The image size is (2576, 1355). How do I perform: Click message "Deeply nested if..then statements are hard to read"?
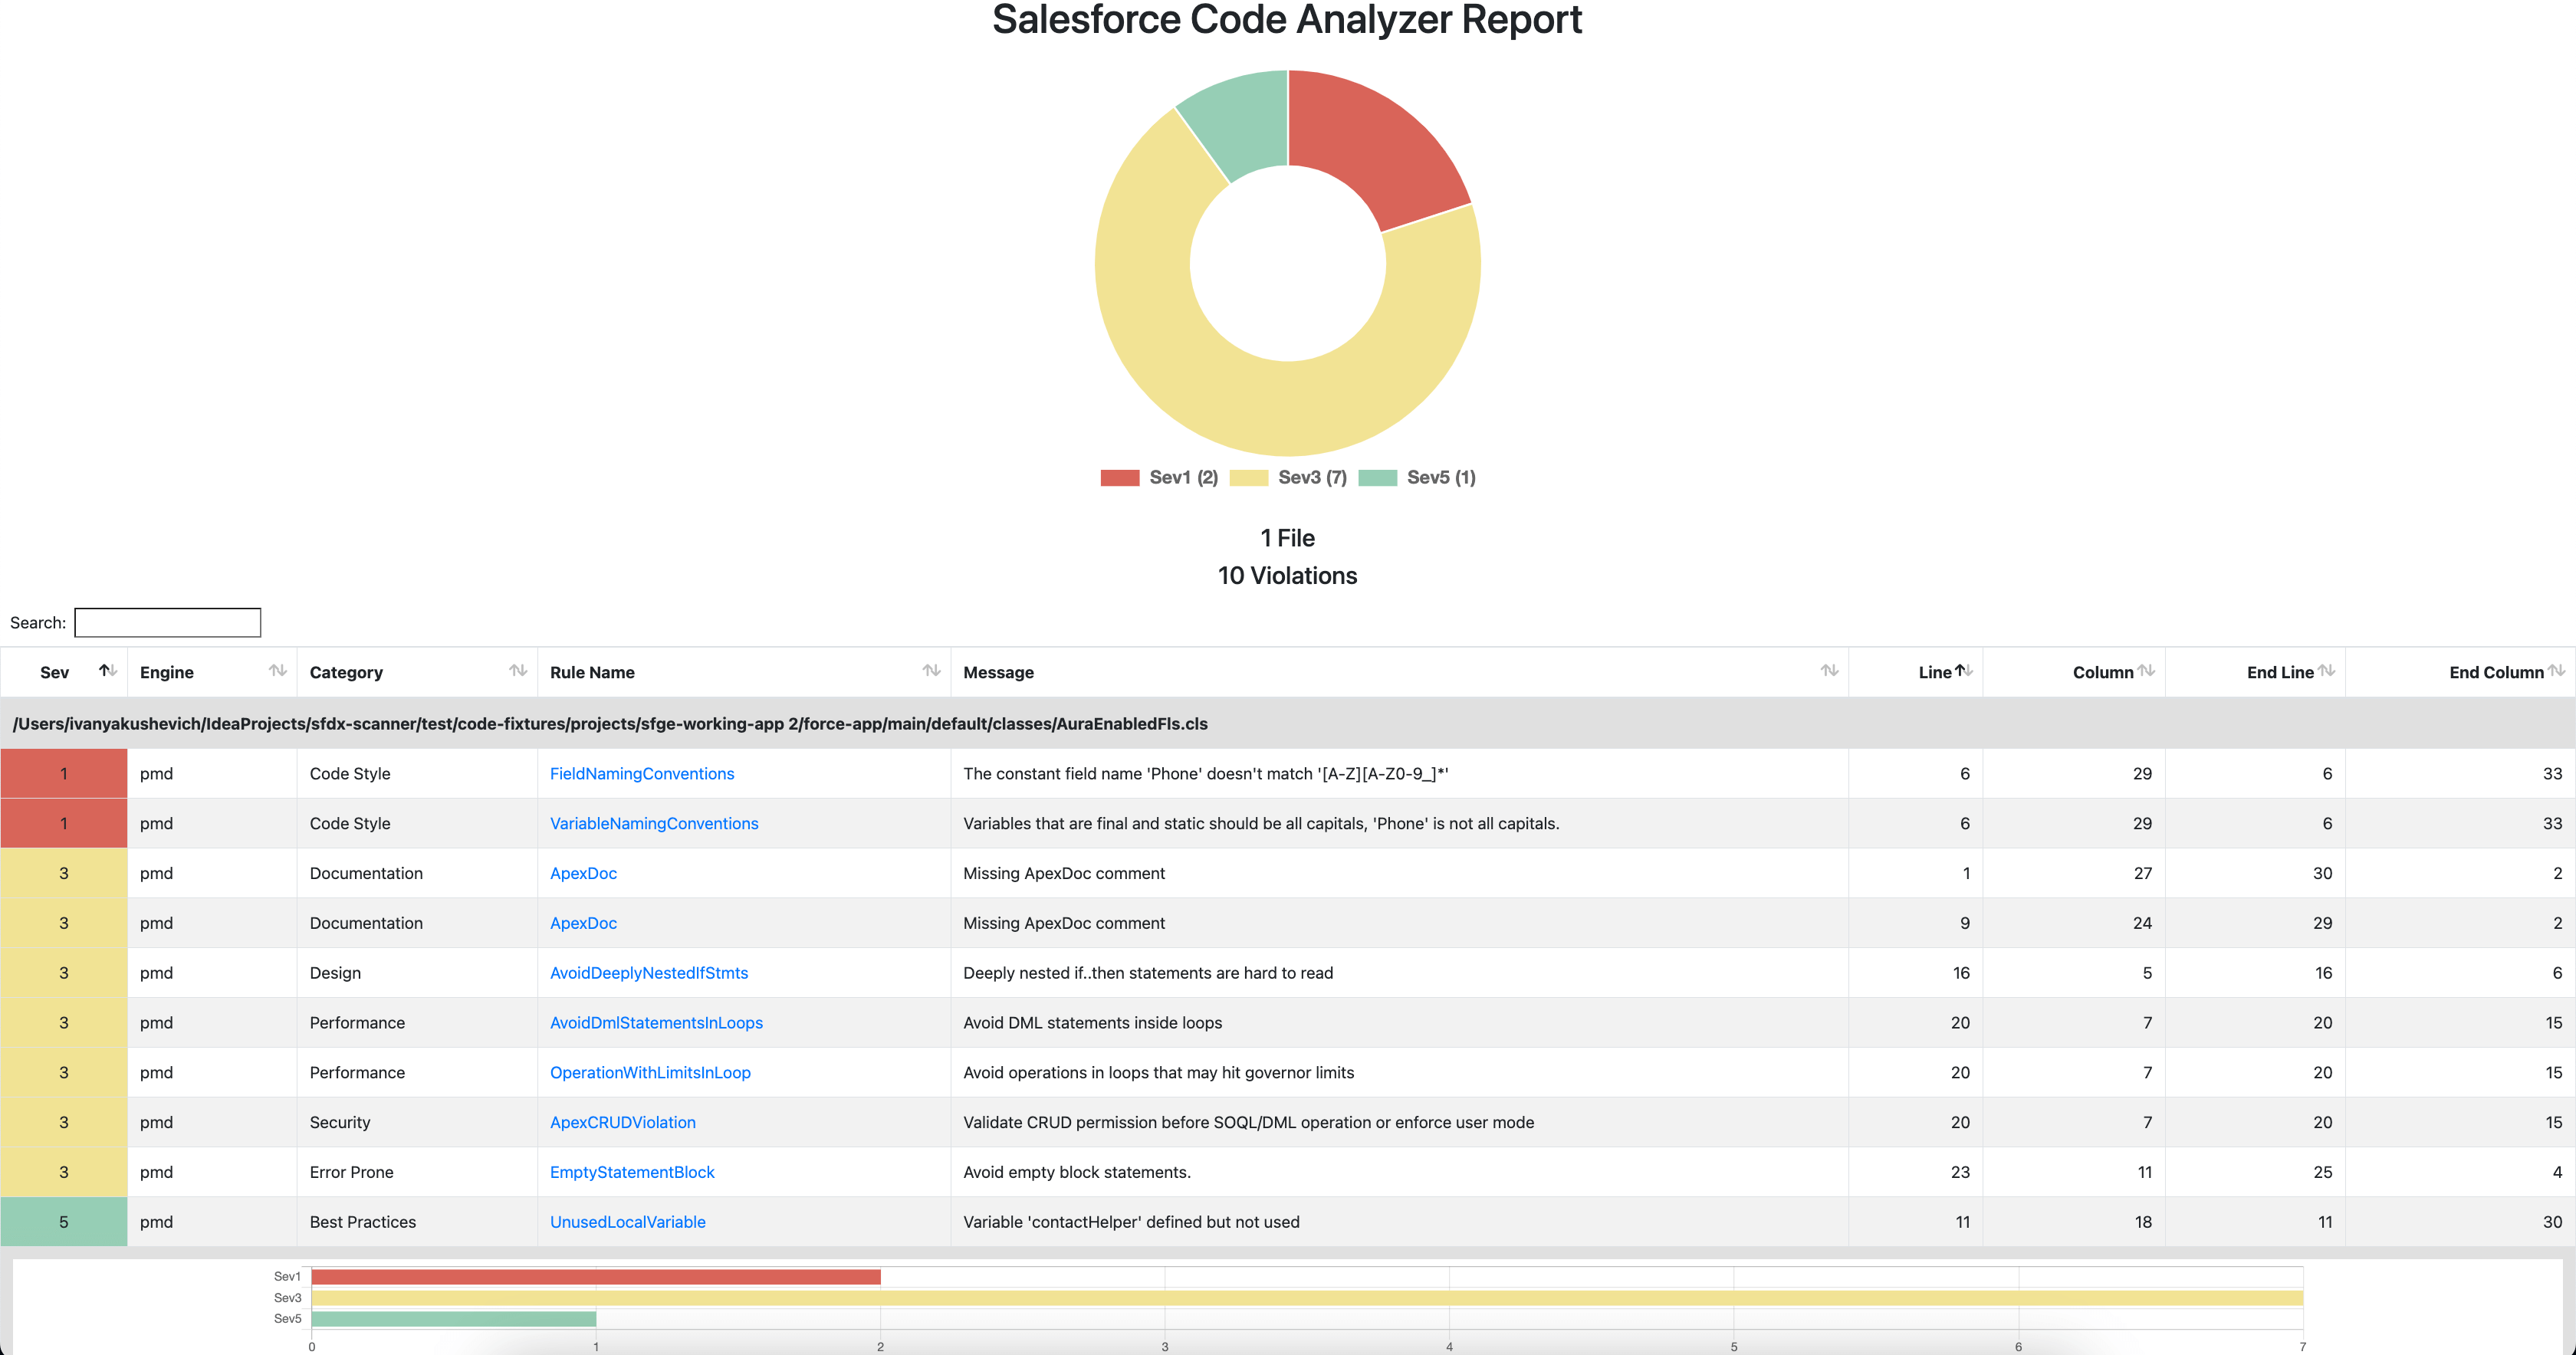pos(1148,973)
